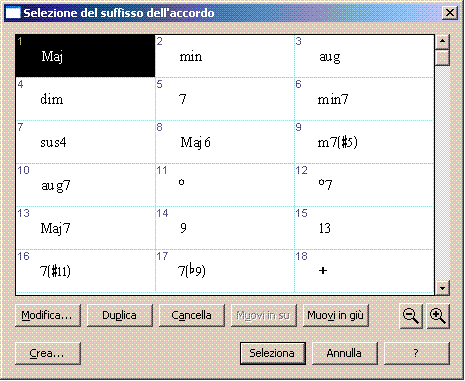Choose the dim suffix in slot 4
Screen dimensions: 465x381
point(85,99)
